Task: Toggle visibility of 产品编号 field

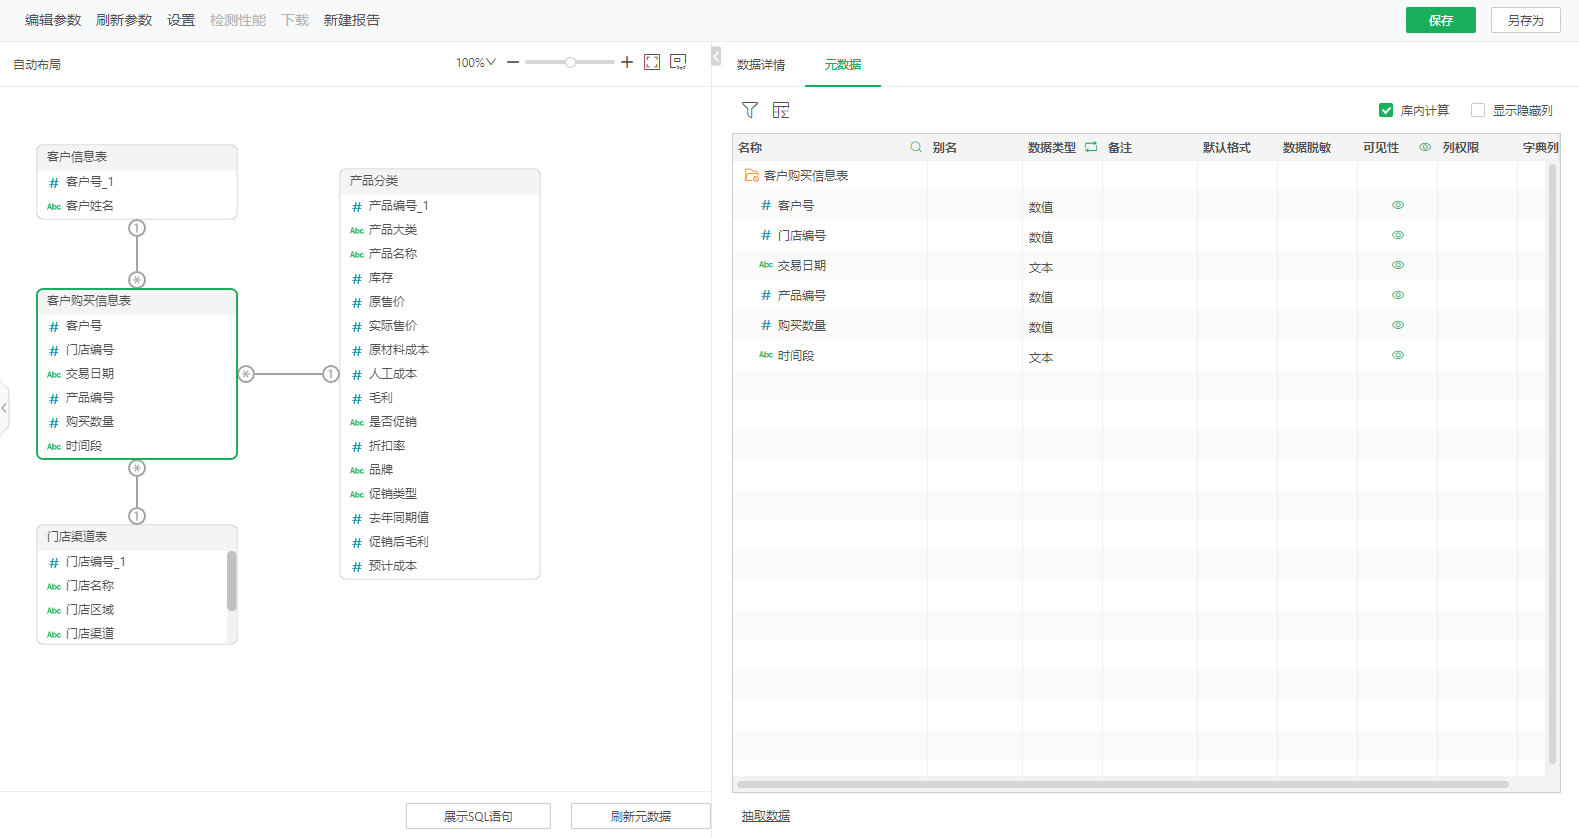Action: pyautogui.click(x=1398, y=295)
